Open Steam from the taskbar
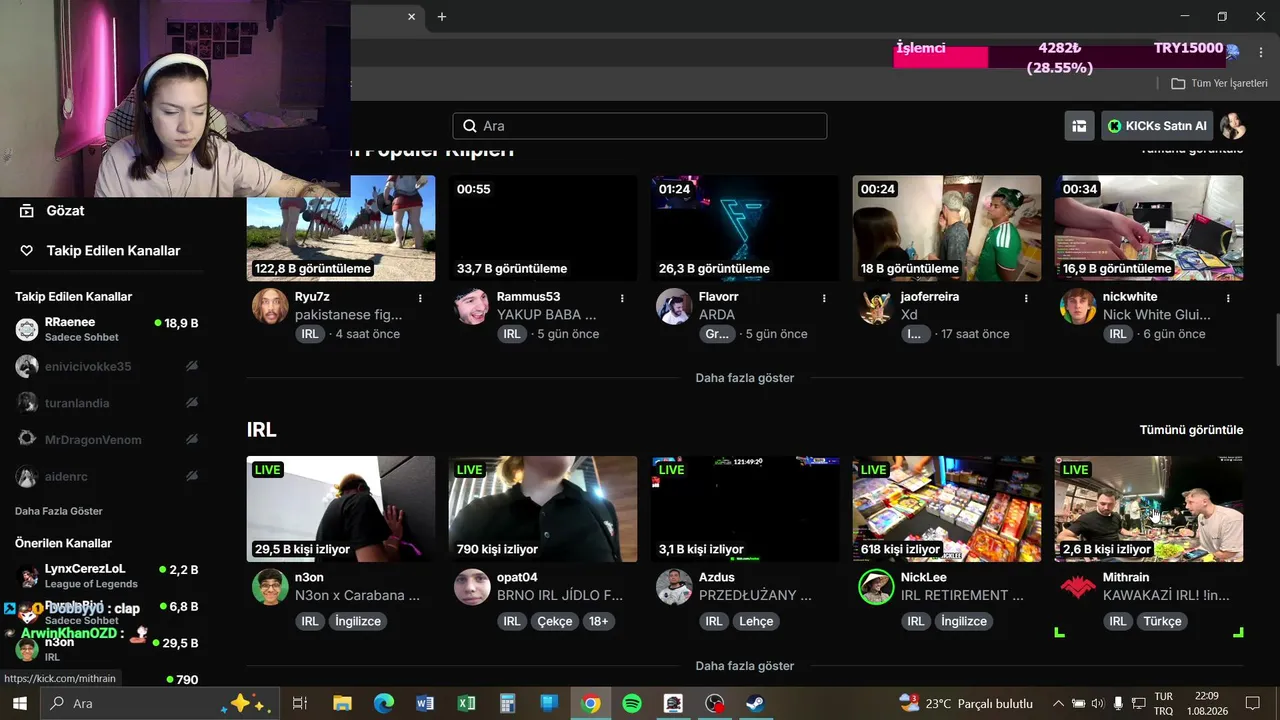Viewport: 1280px width, 720px height. pyautogui.click(x=755, y=704)
